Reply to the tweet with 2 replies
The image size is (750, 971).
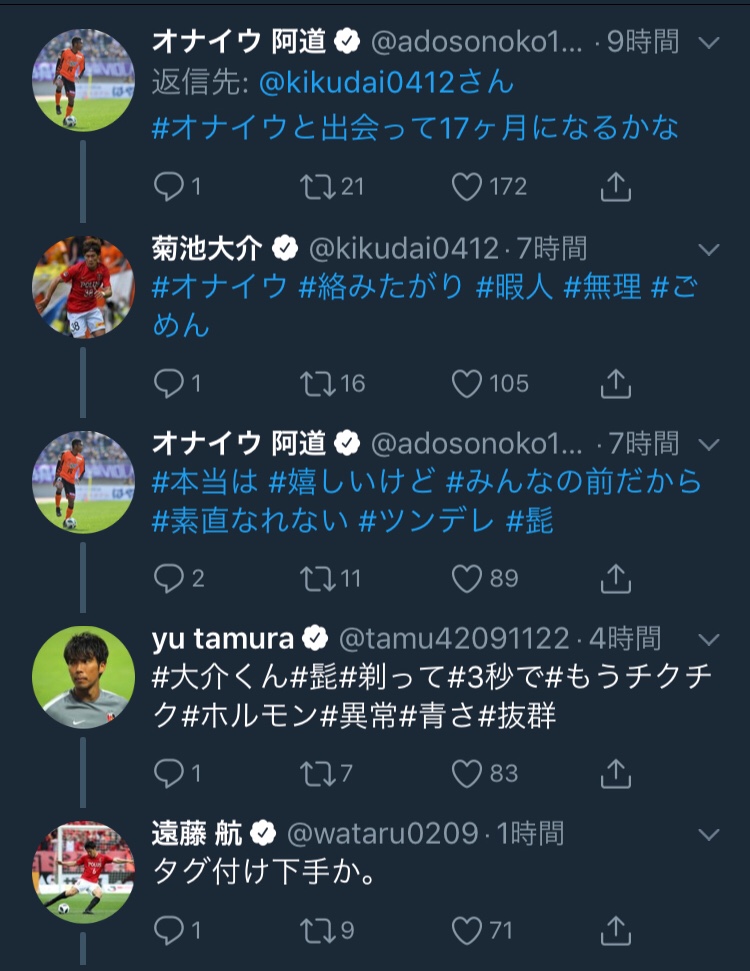click(169, 577)
